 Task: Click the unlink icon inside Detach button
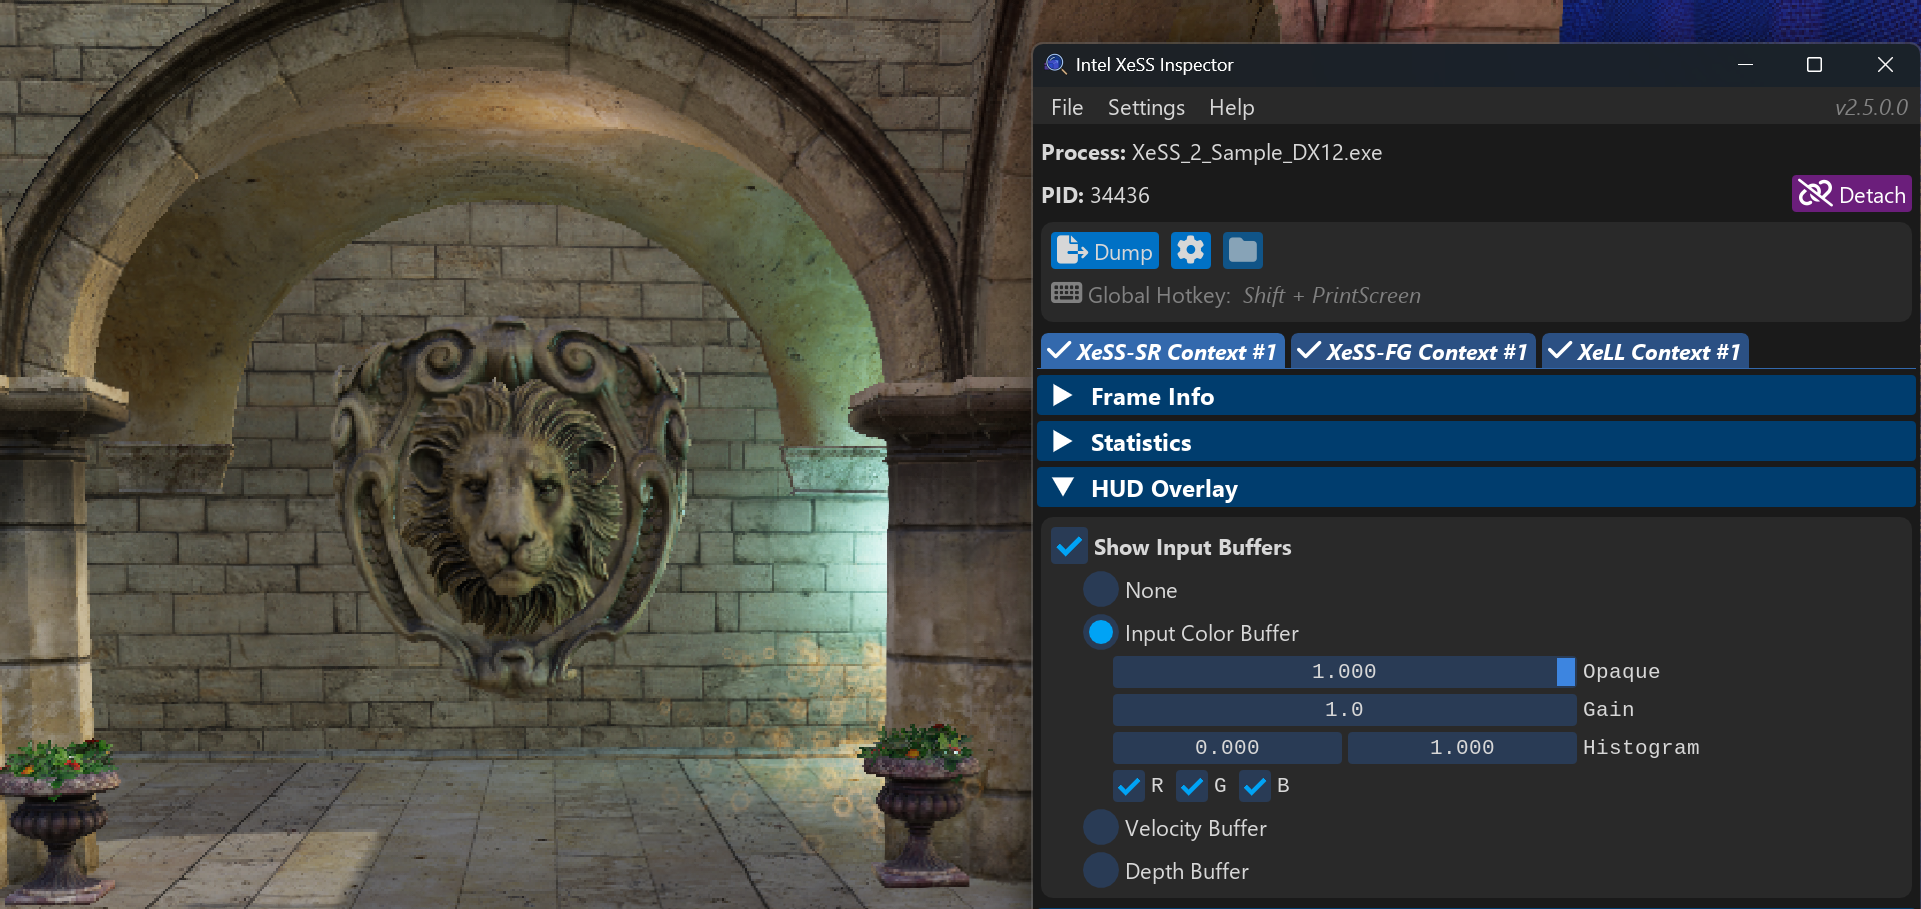(x=1815, y=193)
